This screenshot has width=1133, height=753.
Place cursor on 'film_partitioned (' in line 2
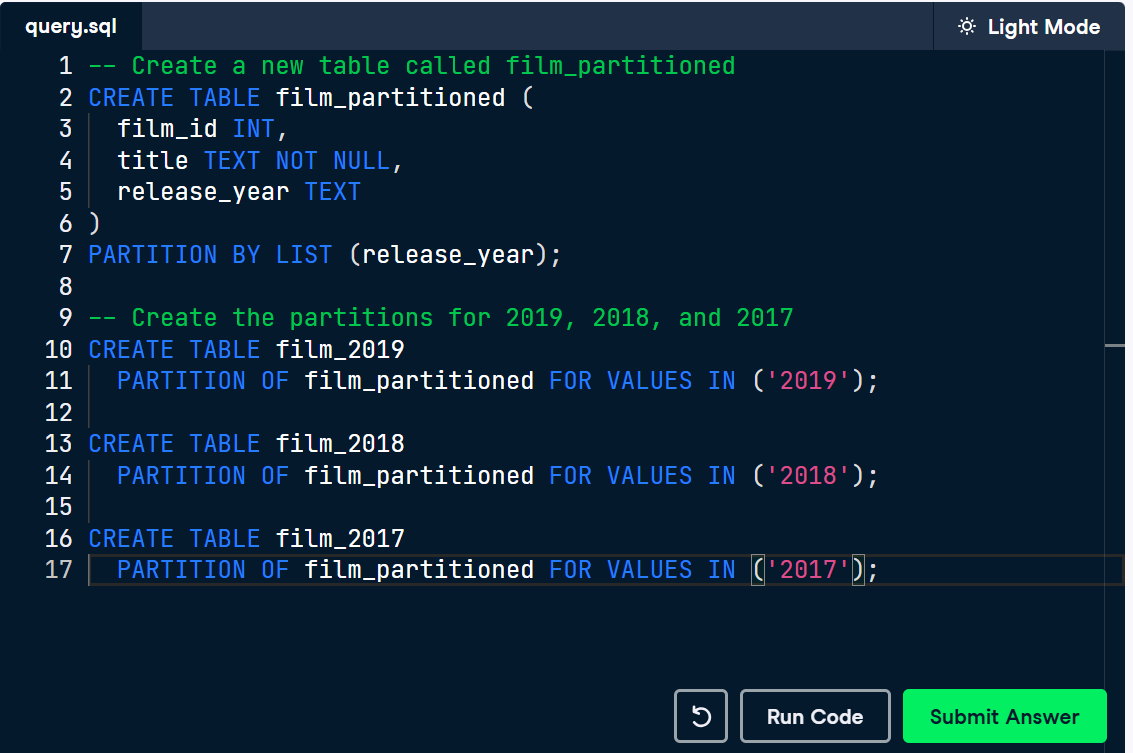tap(405, 98)
